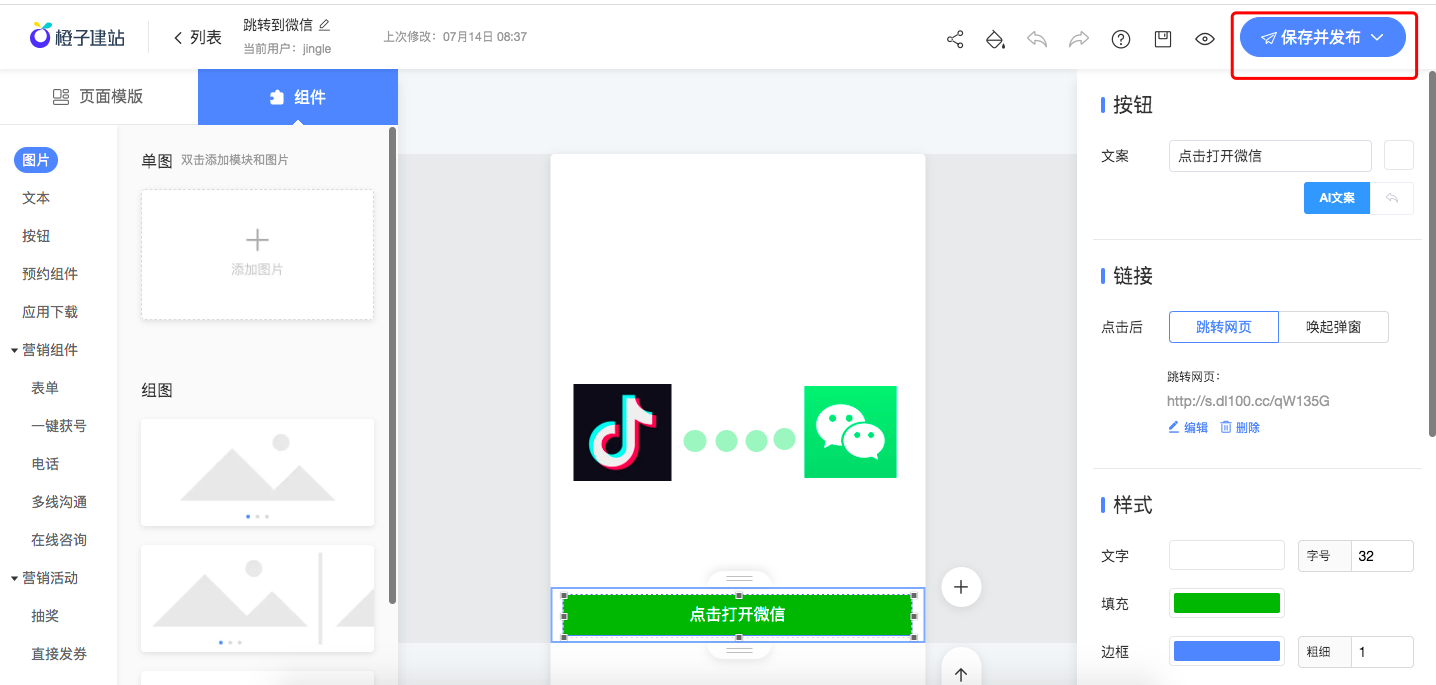Screen dimensions: 1436x685
Task: Edit page title with pencil icon
Action: pyautogui.click(x=324, y=25)
